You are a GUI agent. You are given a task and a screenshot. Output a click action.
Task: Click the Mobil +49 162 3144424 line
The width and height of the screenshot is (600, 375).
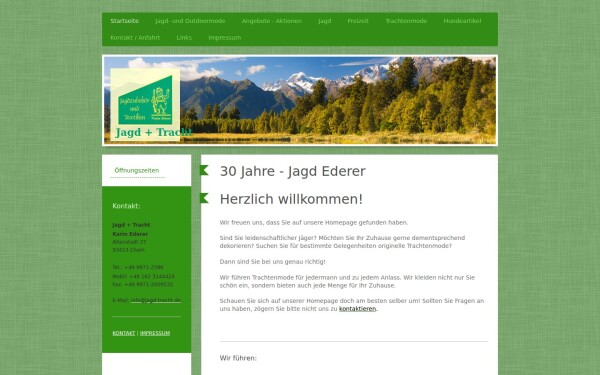click(x=143, y=276)
